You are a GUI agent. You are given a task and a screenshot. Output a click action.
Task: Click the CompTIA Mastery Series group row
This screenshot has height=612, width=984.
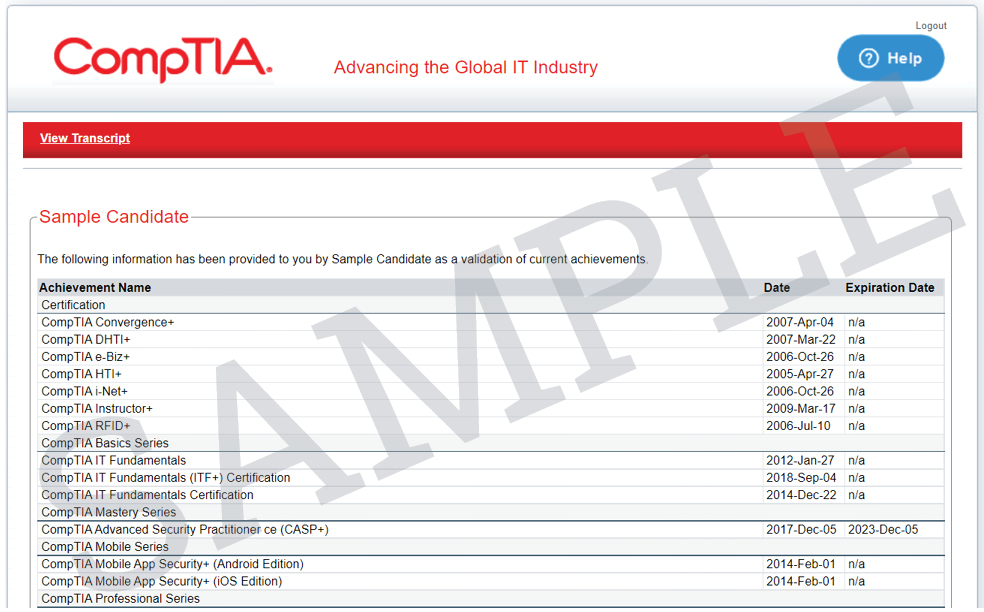[x=491, y=512]
